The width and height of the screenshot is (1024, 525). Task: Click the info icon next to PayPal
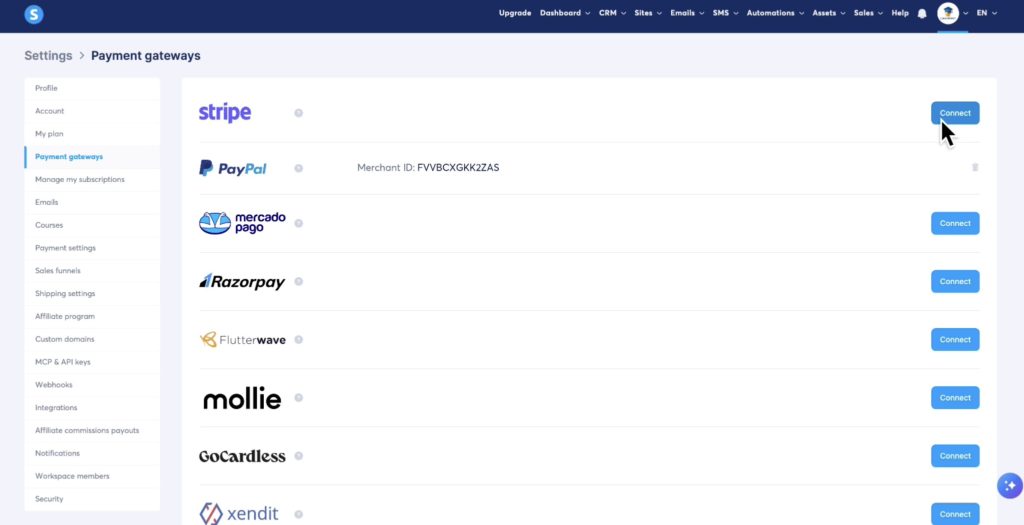(x=298, y=168)
